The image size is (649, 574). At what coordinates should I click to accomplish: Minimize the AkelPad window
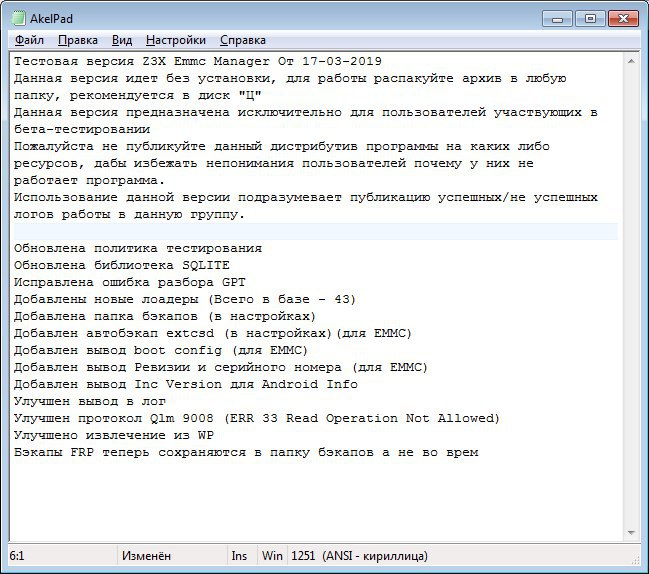pos(558,19)
